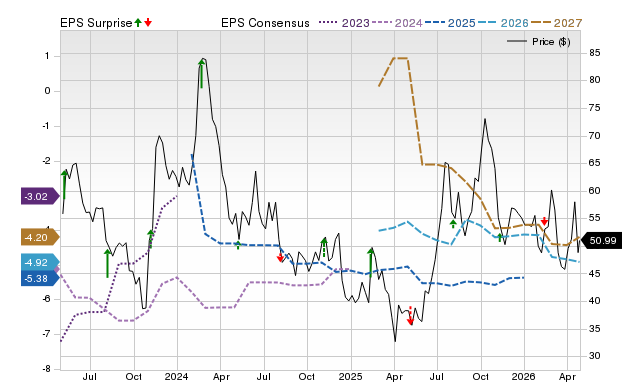Toggle the 2023 consensus legend entry
Screen dimensions: 640x382
(x=344, y=23)
